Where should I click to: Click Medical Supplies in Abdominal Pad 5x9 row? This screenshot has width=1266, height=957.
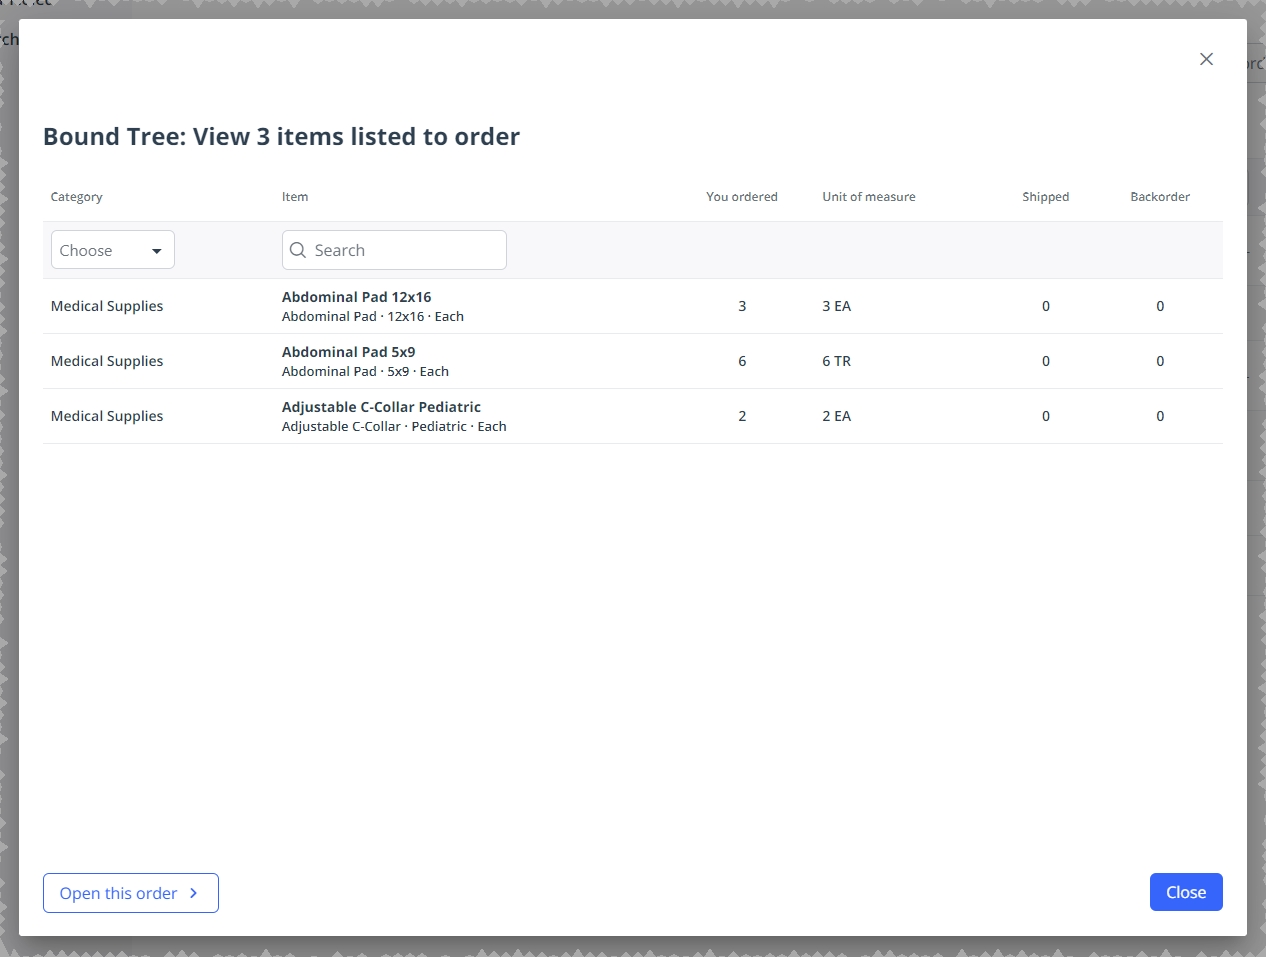click(107, 361)
